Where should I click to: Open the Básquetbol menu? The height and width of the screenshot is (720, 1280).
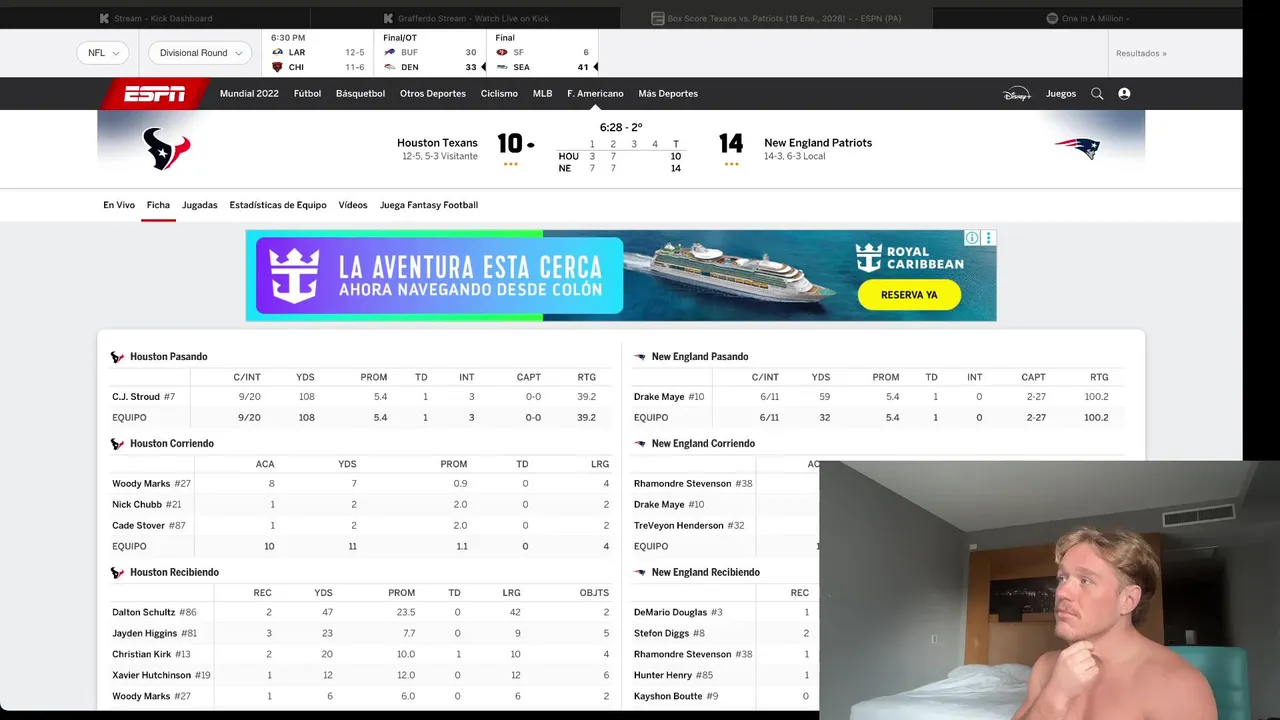[x=360, y=94]
